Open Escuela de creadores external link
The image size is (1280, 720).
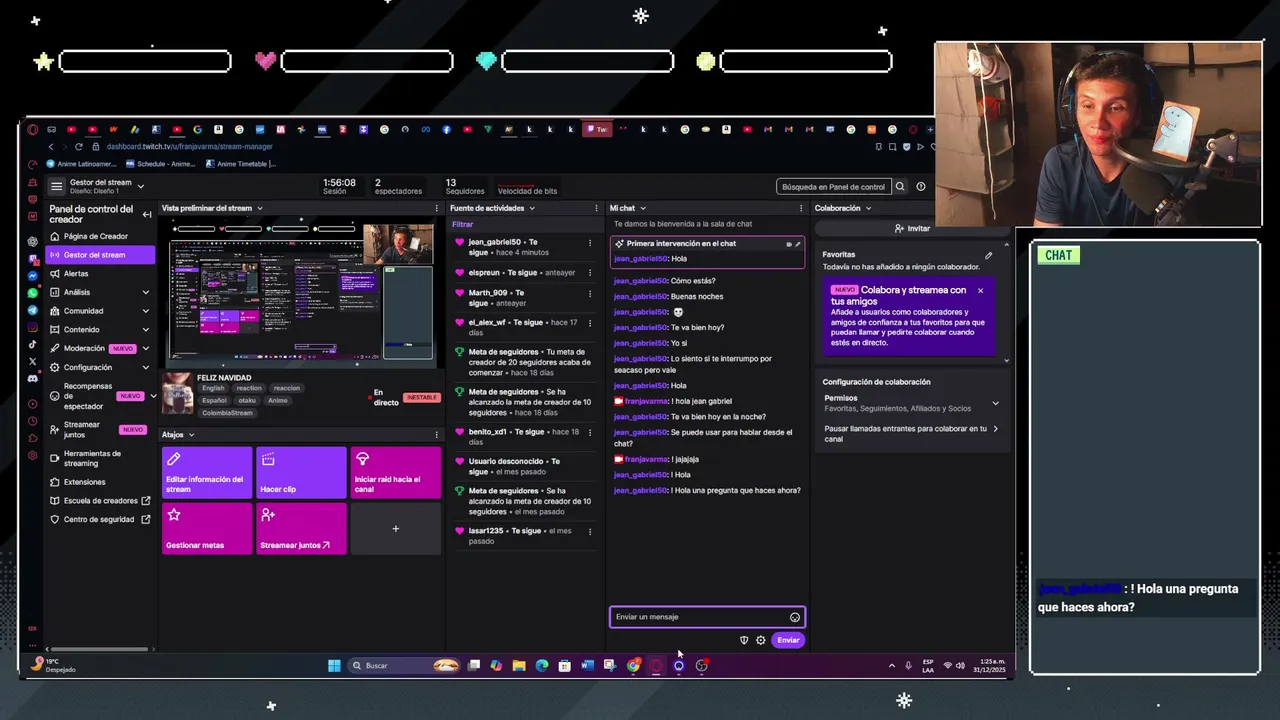point(101,500)
